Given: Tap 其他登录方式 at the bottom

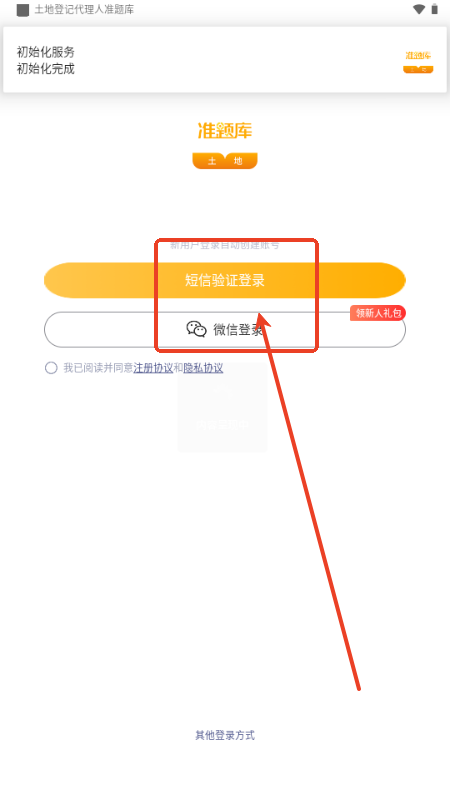Looking at the screenshot, I should point(225,735).
